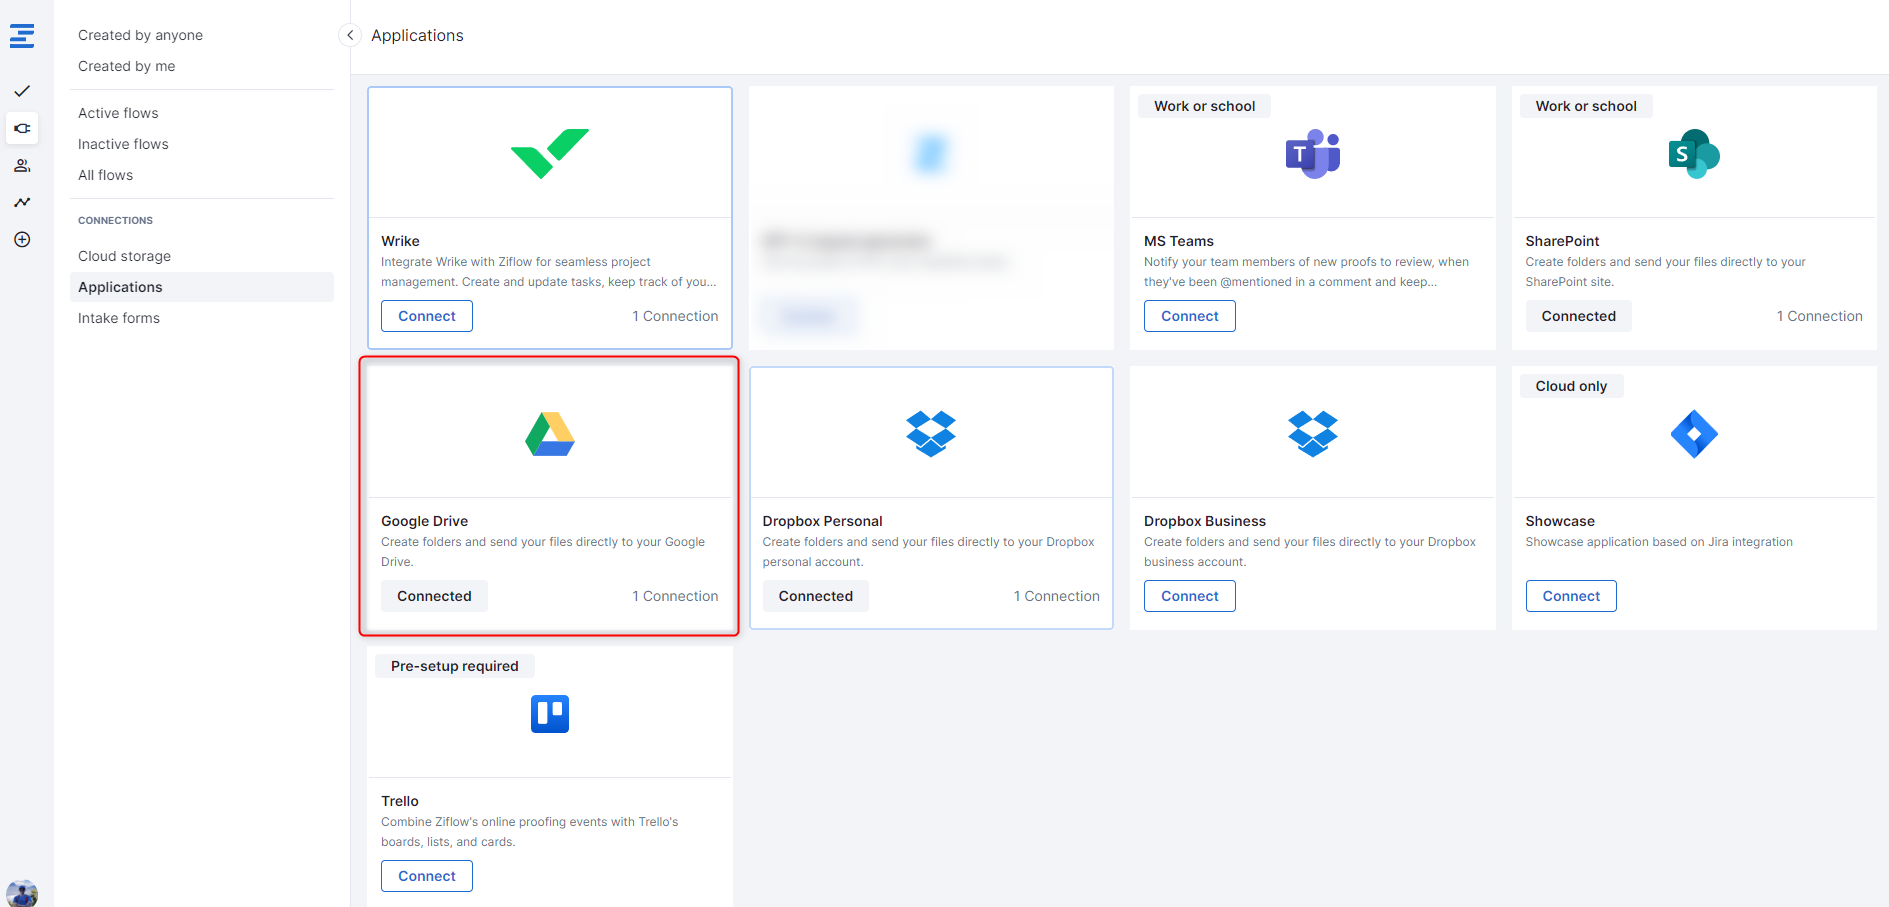1889x907 pixels.
Task: Click the Ziflow logo icon in sidebar
Action: 22,36
